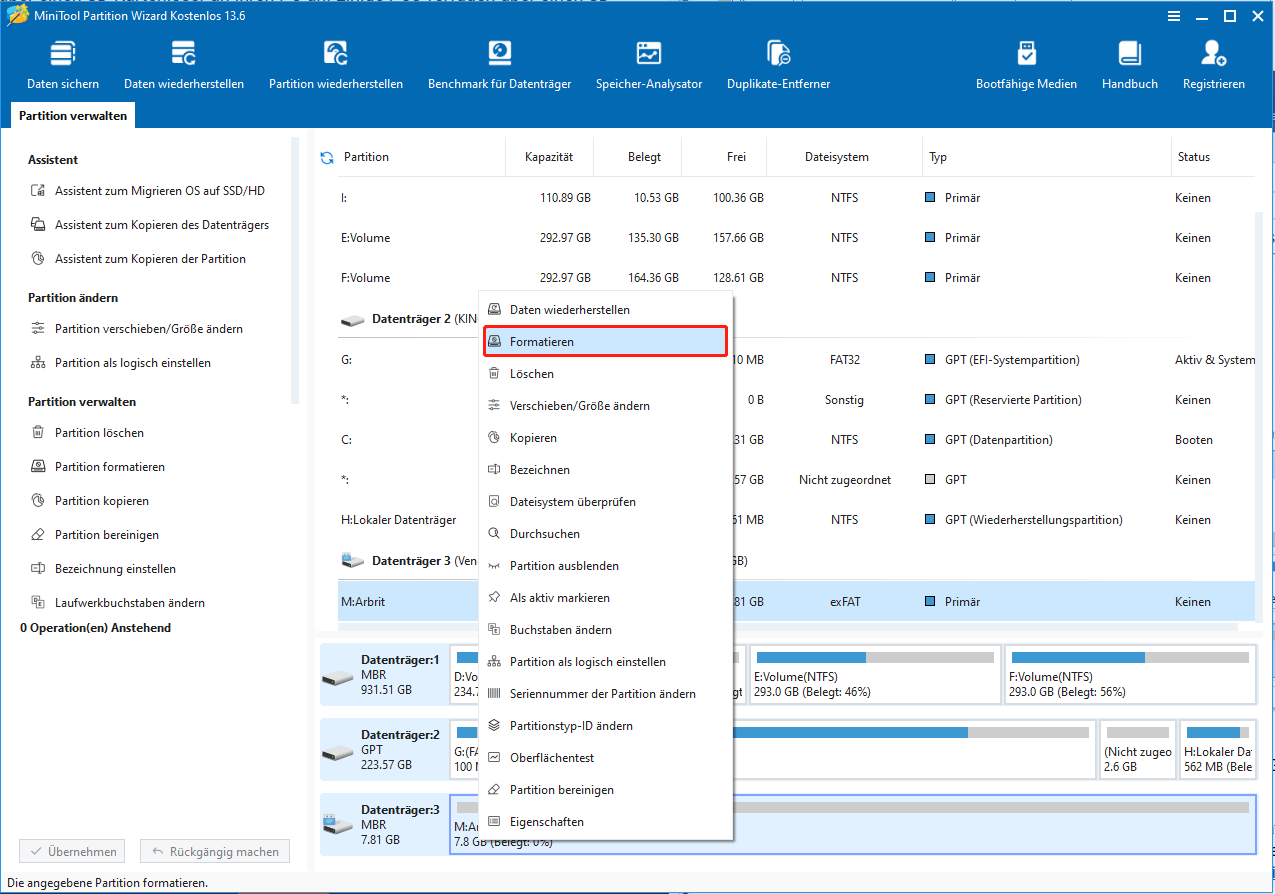
Task: Choose Dateisystem überprüfen in context menu
Action: 606,502
